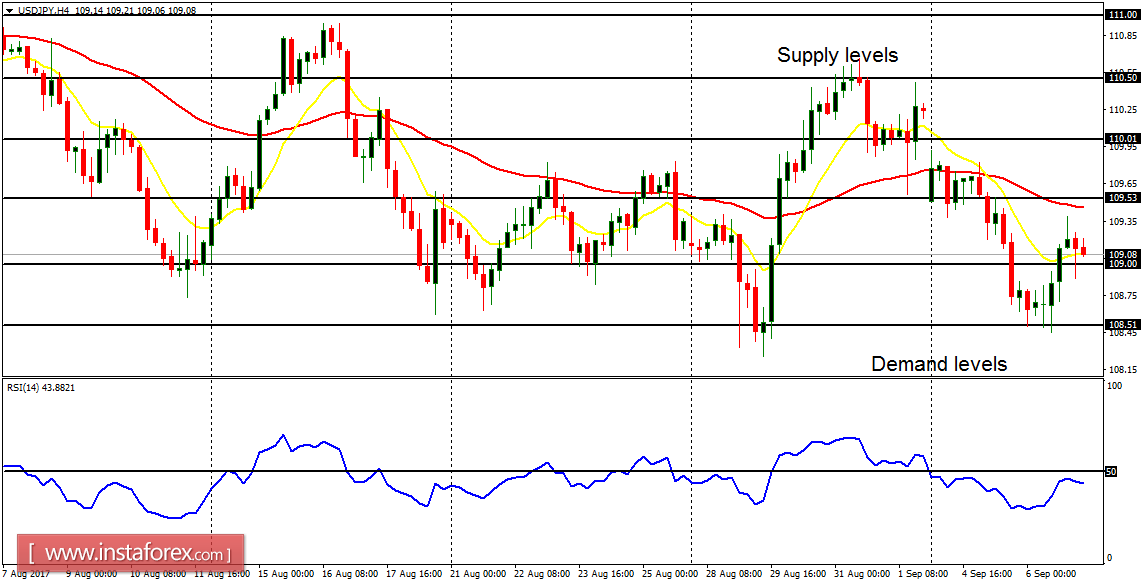1143x585 pixels.
Task: Click the triangle arrow beside USDJPY,H4 title
Action: [x=8, y=12]
